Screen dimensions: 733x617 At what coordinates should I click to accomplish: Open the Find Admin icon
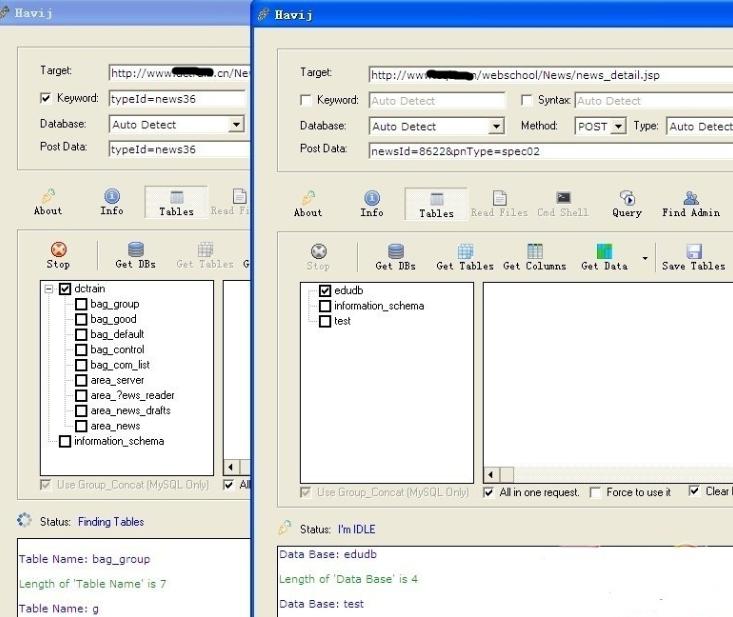coord(691,198)
